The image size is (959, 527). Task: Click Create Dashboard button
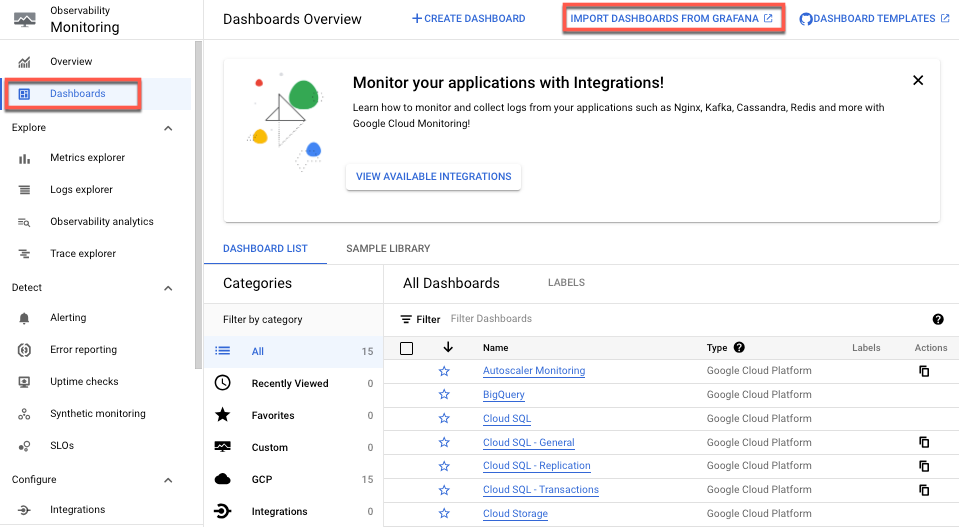click(x=468, y=19)
